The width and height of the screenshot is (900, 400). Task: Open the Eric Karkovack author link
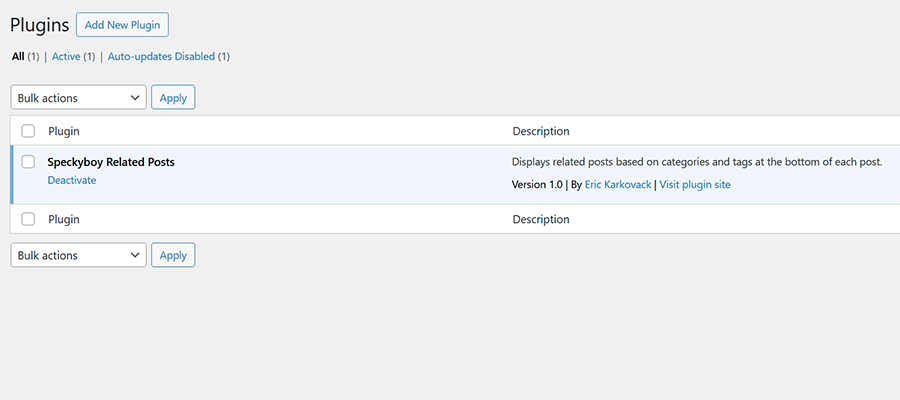(617, 185)
